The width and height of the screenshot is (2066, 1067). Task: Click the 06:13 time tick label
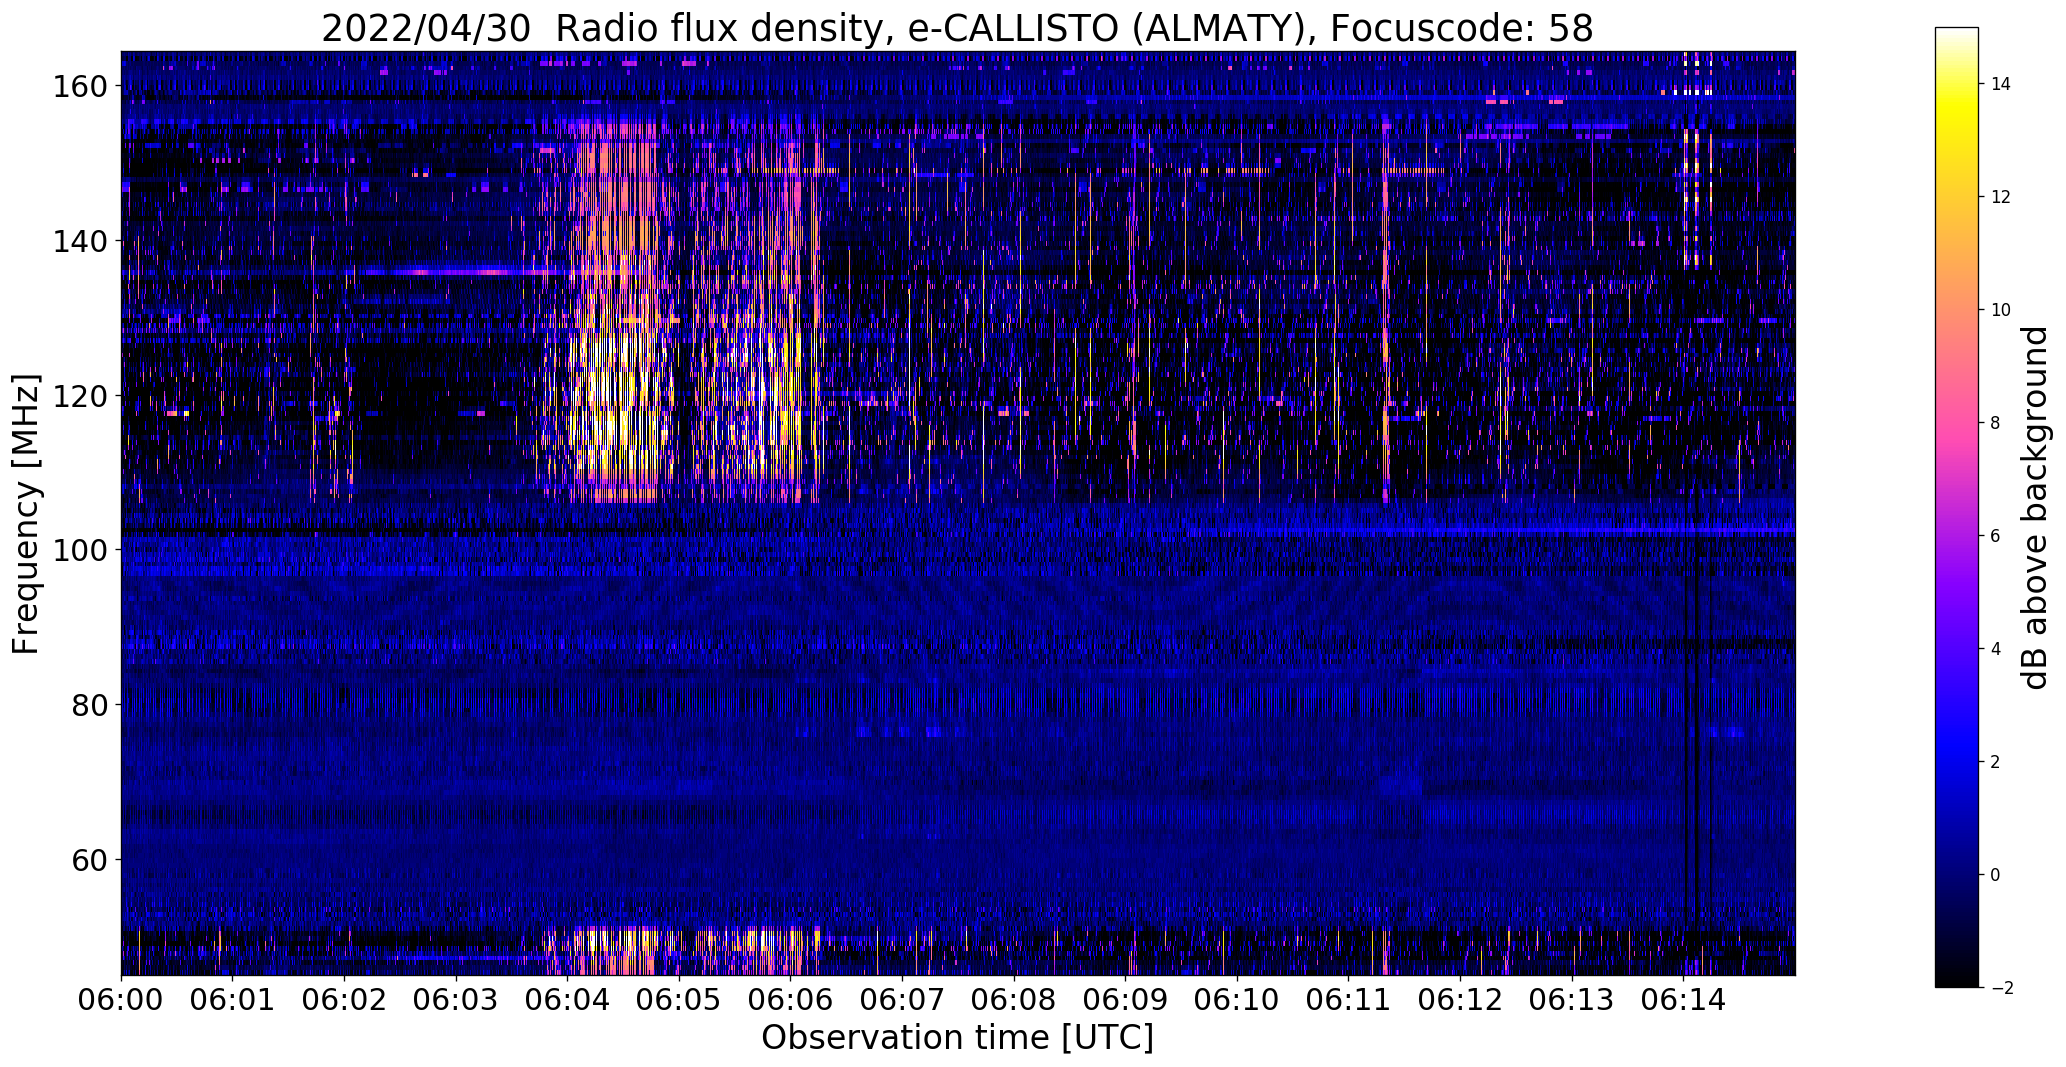coord(1571,998)
